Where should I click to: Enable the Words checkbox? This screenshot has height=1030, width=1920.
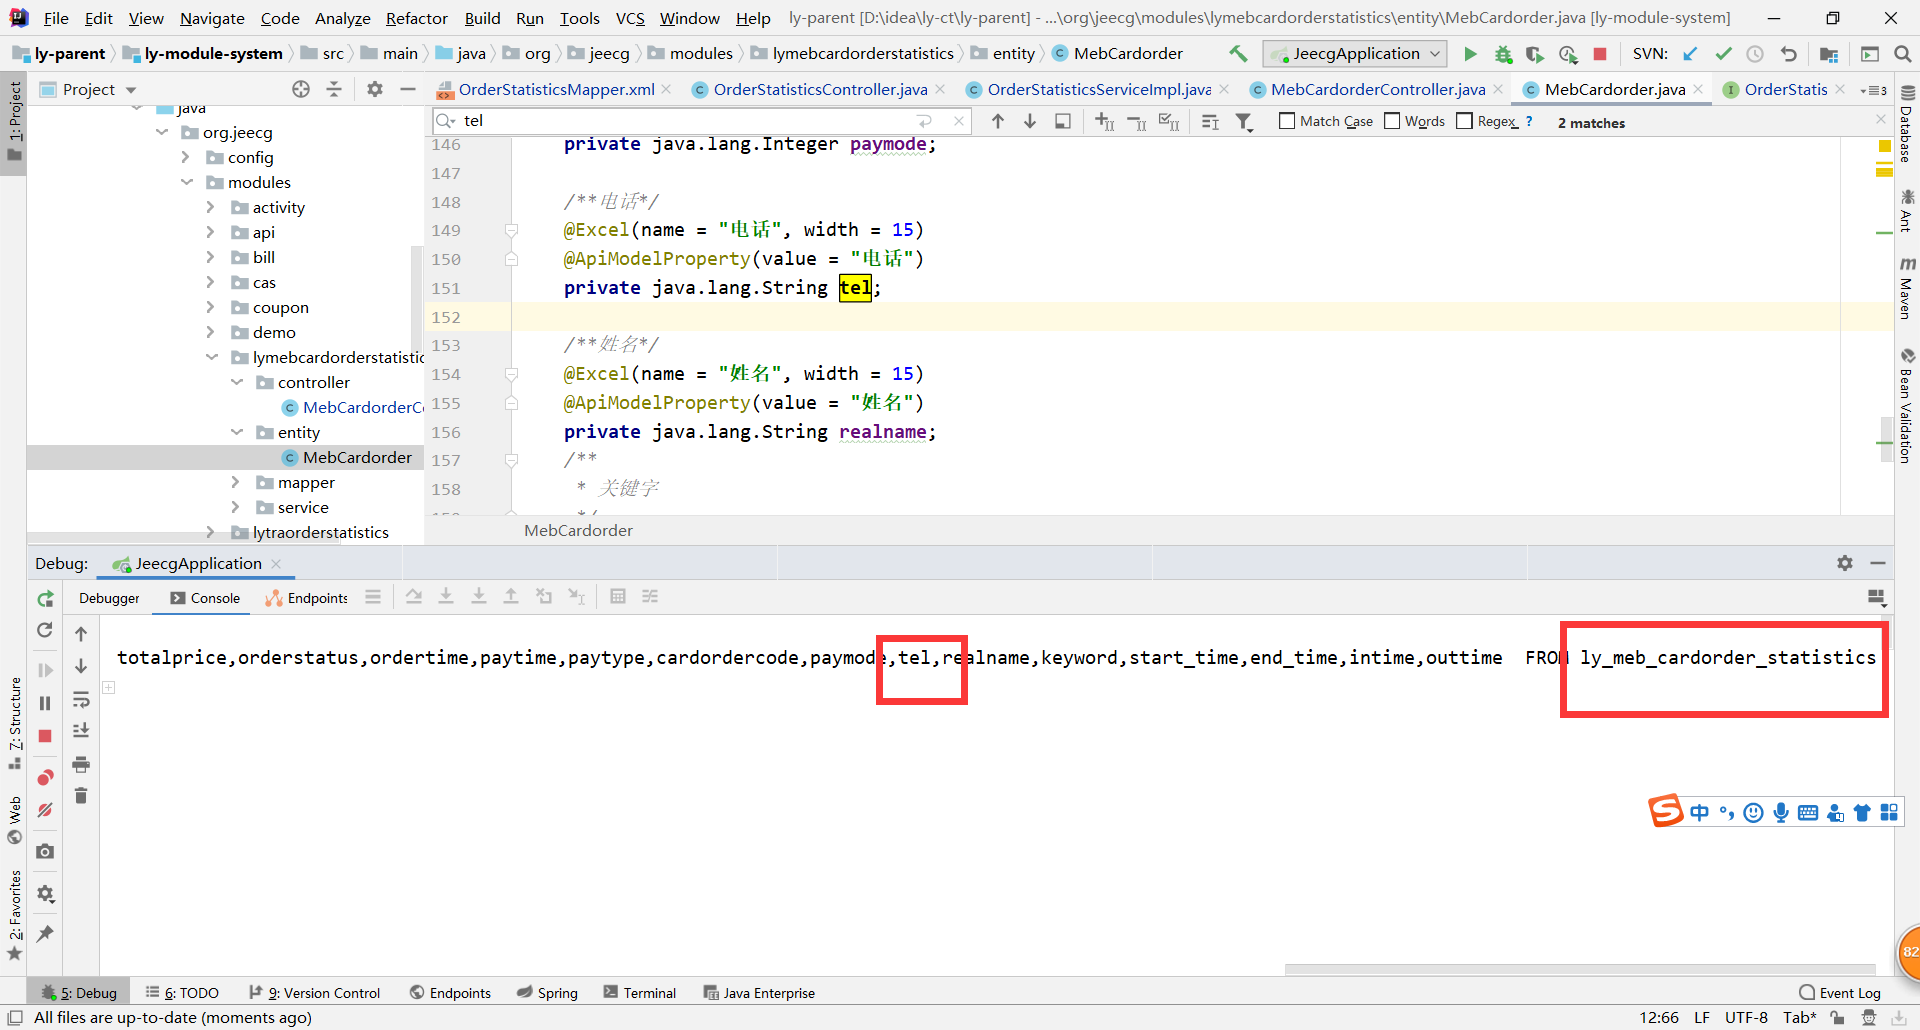(1392, 121)
